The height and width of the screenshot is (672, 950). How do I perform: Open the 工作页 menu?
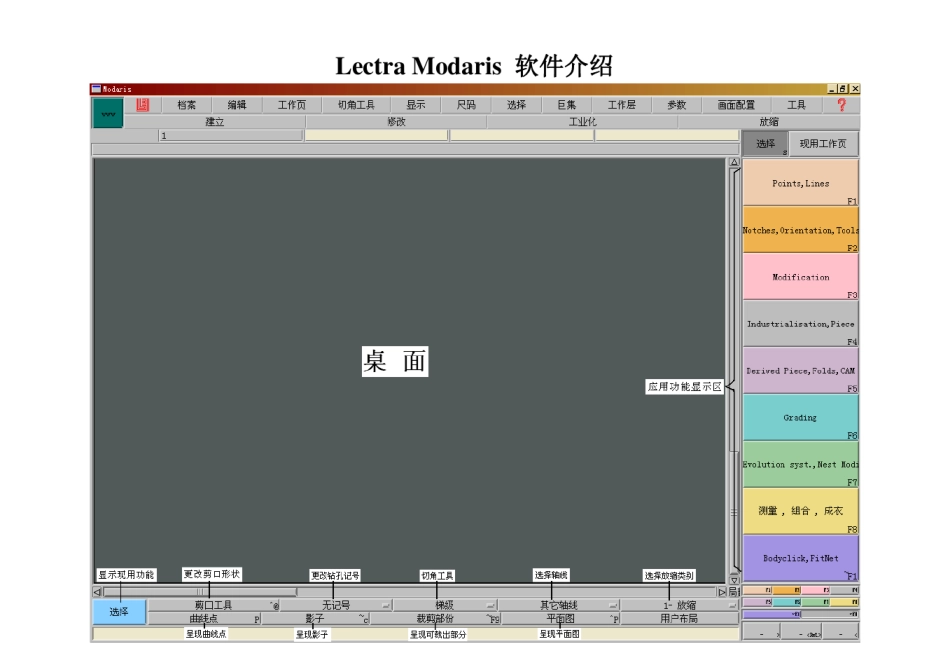(291, 105)
